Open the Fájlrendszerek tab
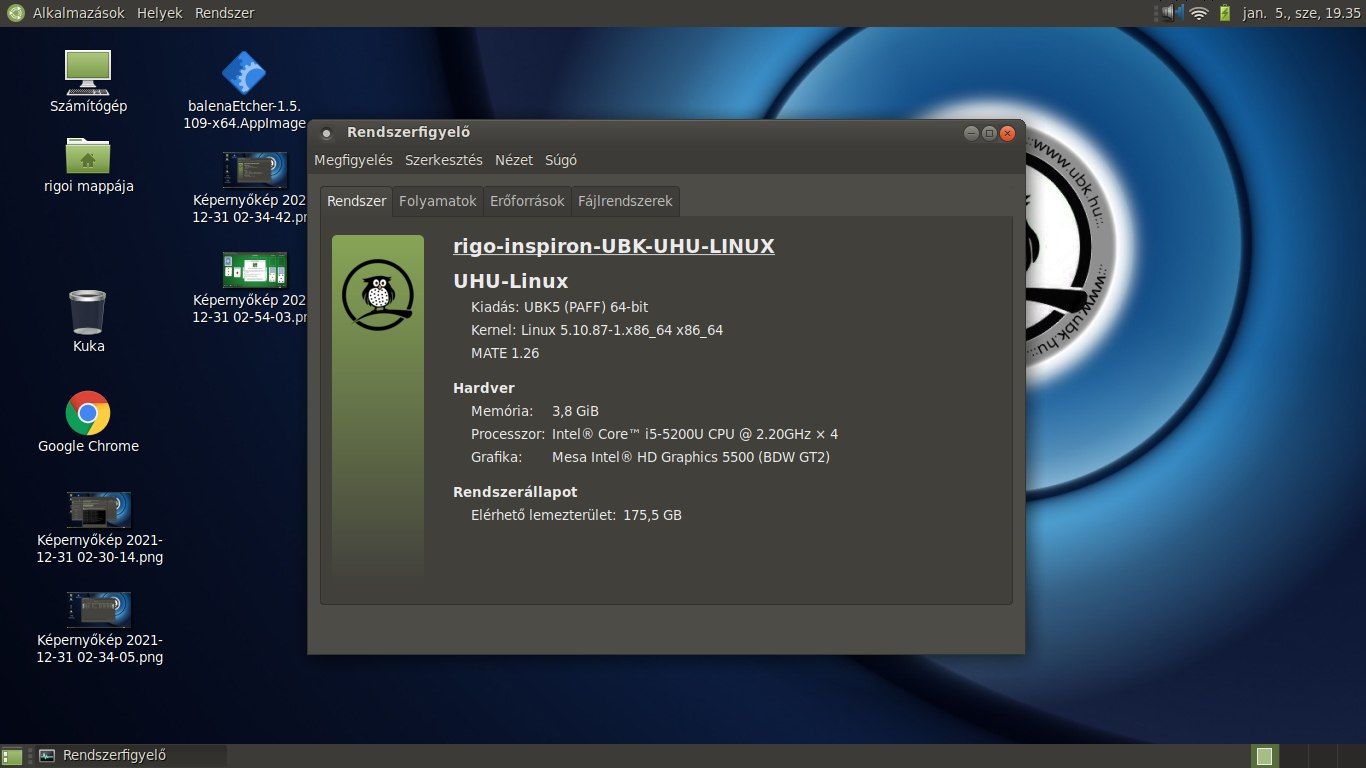 pos(626,201)
